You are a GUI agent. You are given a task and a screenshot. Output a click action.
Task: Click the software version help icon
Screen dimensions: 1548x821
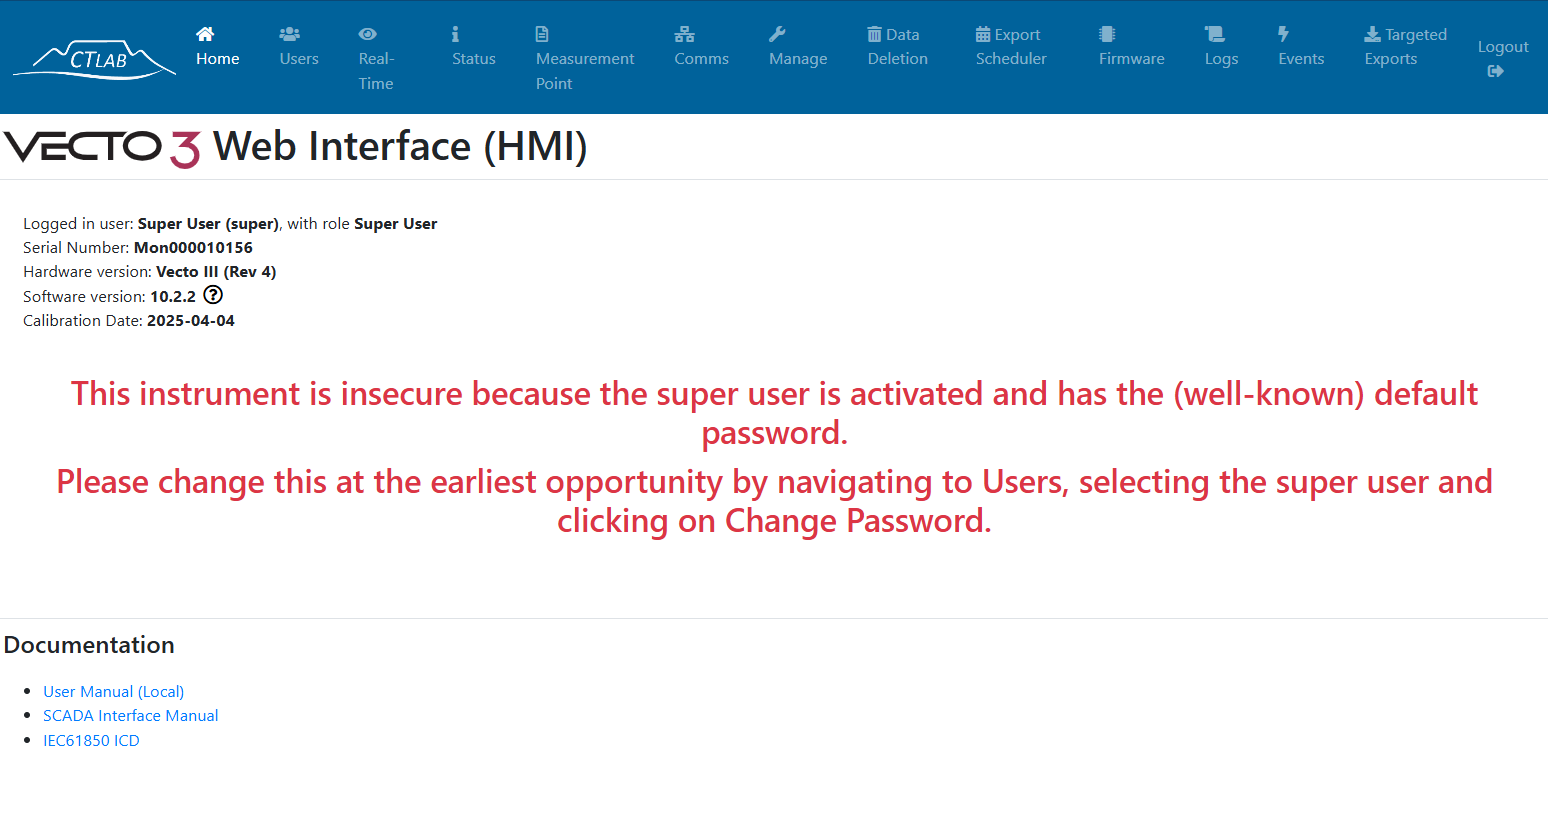(x=213, y=295)
